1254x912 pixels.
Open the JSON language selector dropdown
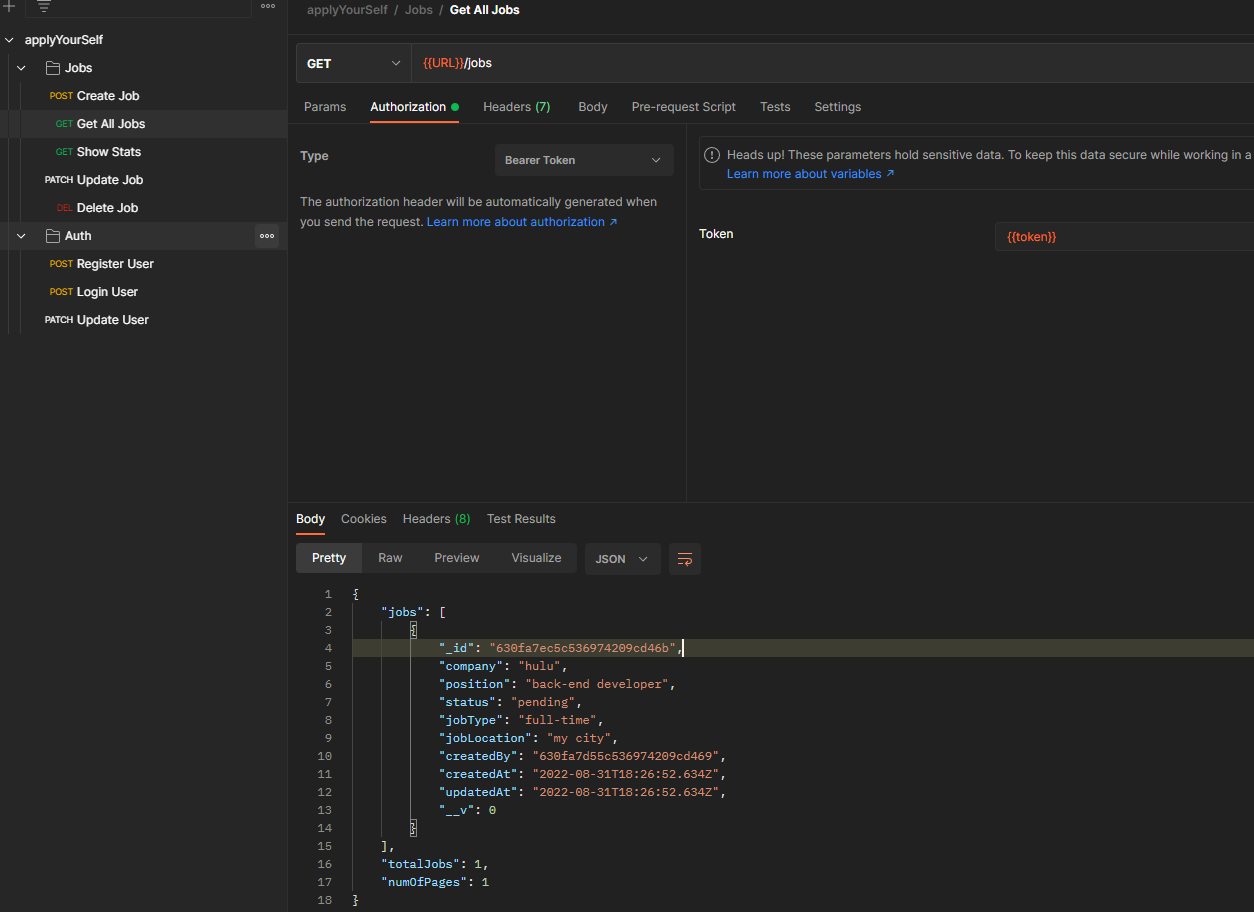coord(622,560)
